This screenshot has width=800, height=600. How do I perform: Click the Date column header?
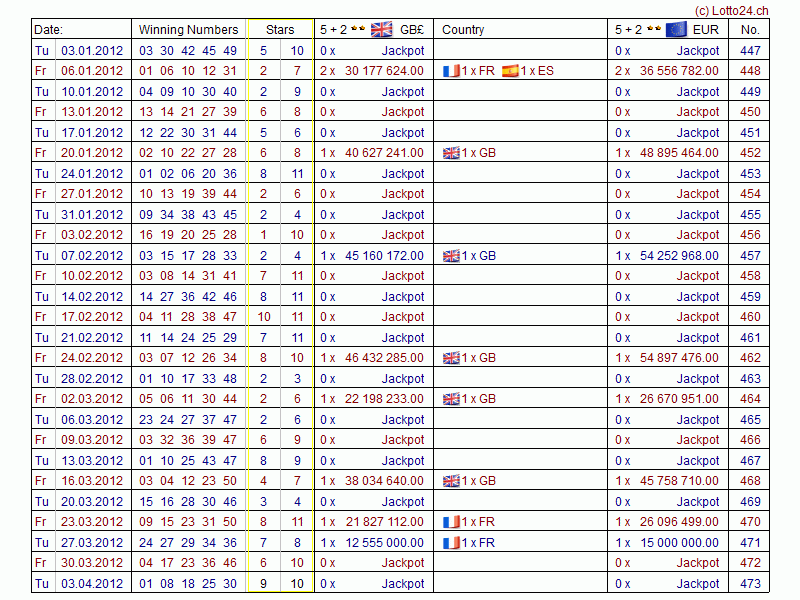[x=49, y=30]
